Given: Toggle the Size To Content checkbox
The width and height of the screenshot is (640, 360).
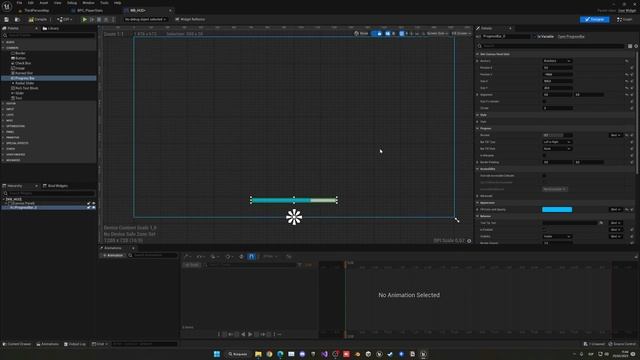Looking at the screenshot, I should [x=544, y=101].
